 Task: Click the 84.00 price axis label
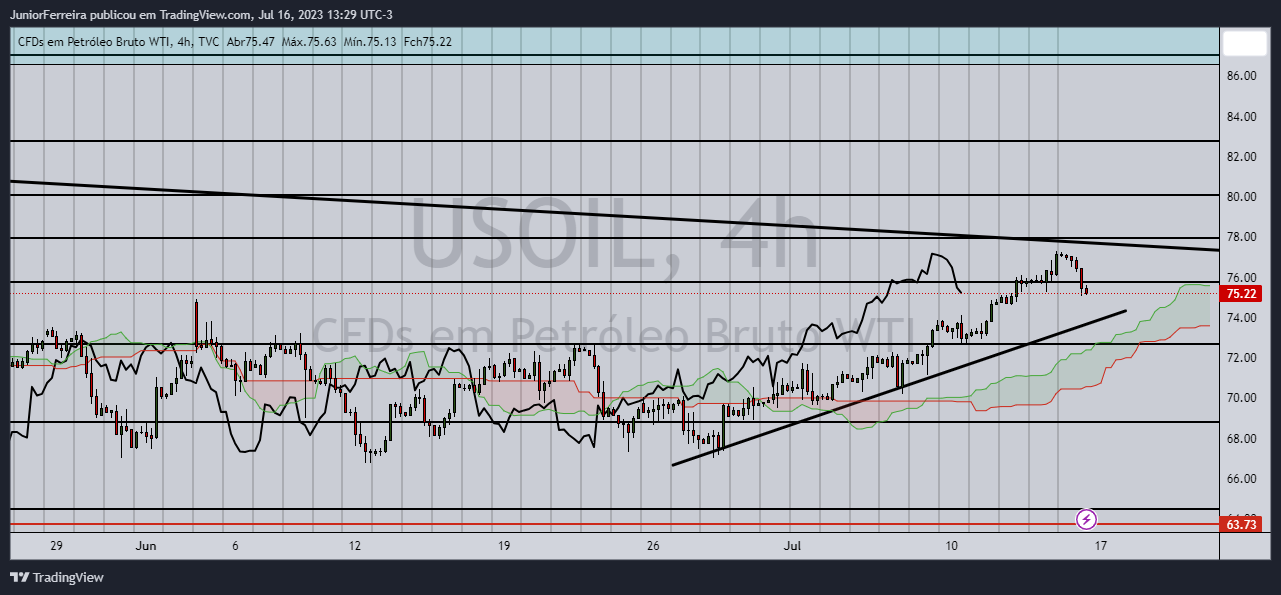[1241, 117]
